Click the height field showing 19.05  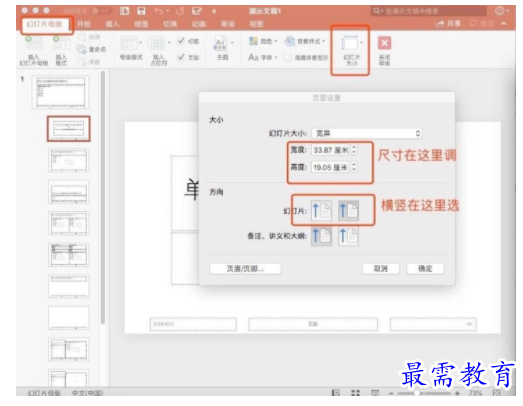(331, 167)
